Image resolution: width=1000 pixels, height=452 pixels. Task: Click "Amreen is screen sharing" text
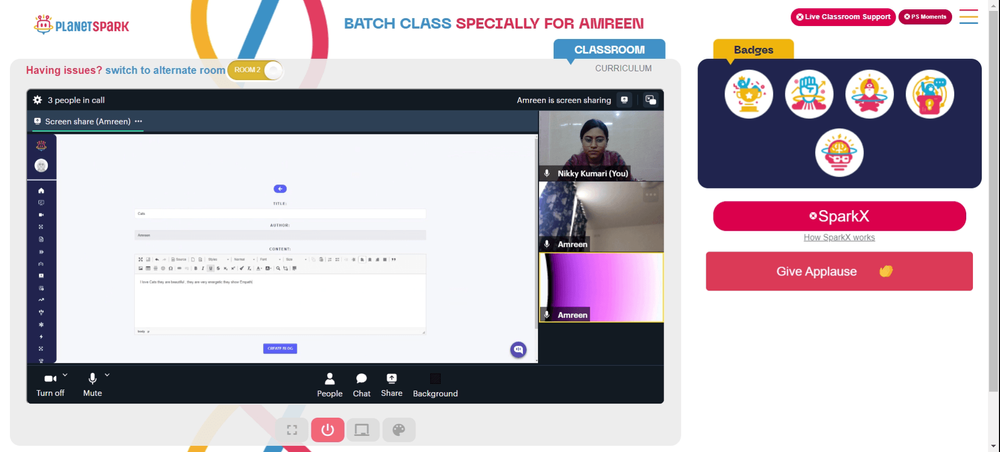pyautogui.click(x=564, y=100)
